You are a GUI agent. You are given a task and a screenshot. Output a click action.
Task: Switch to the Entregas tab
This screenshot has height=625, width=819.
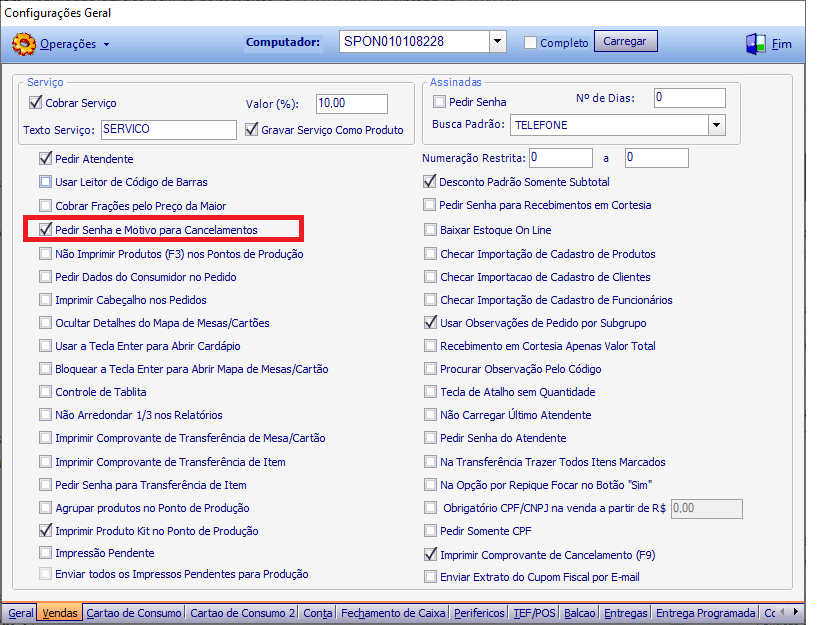626,613
